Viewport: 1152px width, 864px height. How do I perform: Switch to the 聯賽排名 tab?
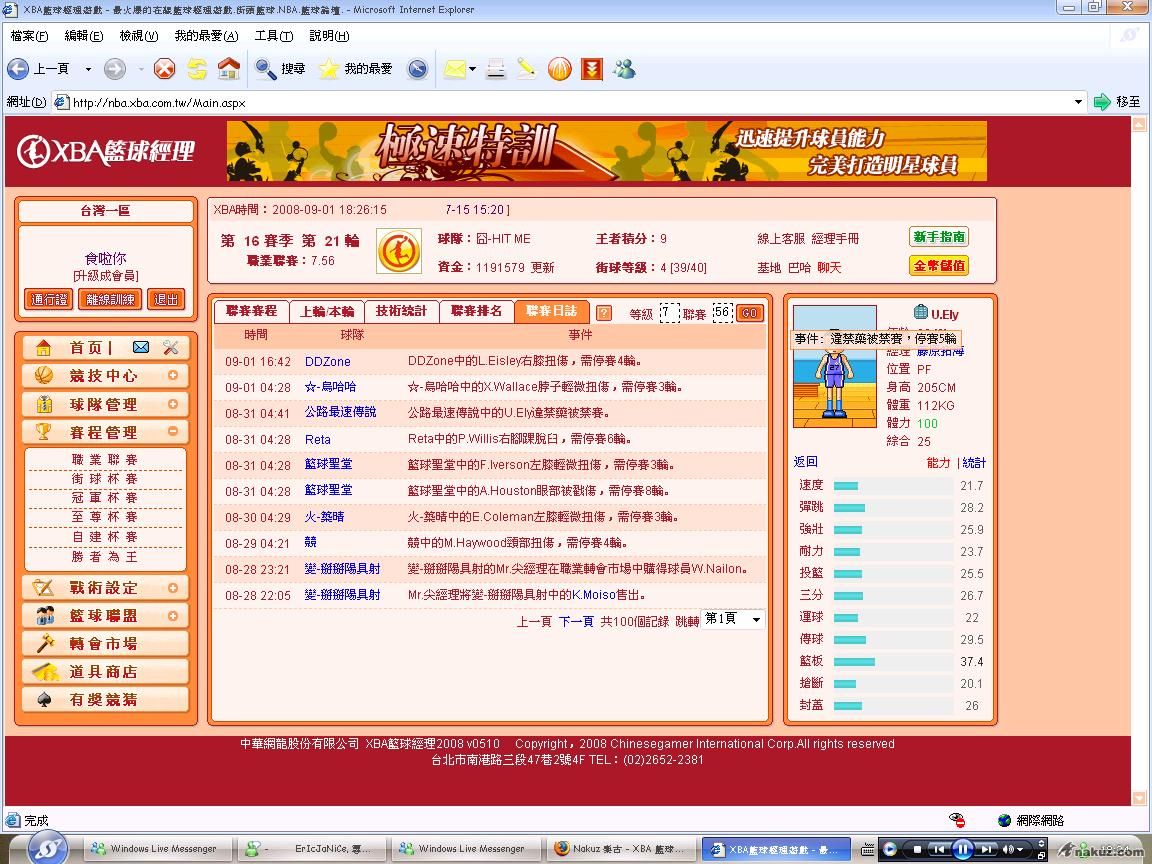click(x=476, y=312)
